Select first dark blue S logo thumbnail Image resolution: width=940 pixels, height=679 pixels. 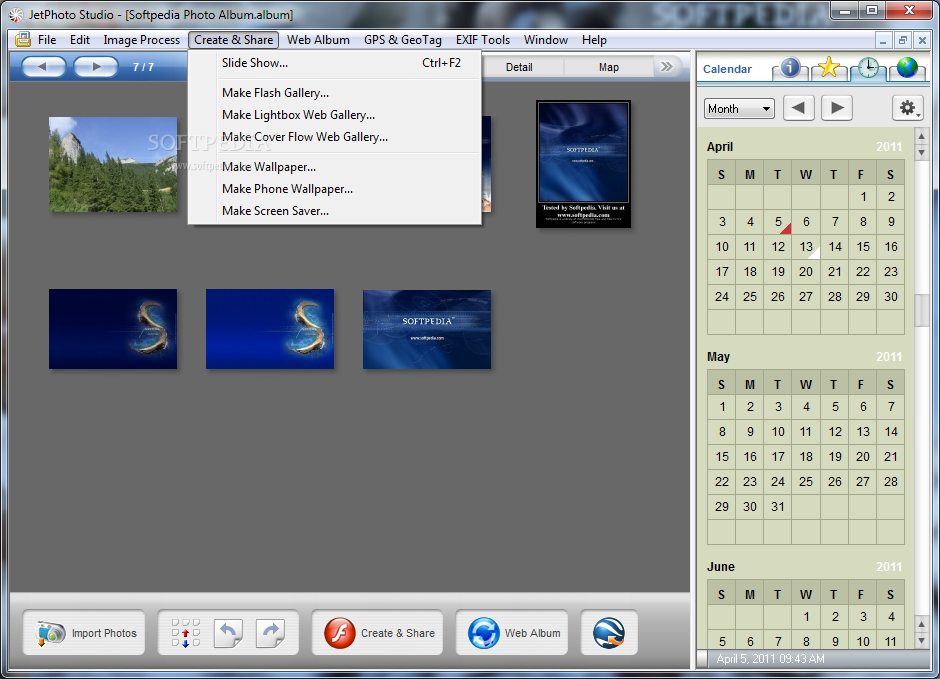(113, 328)
